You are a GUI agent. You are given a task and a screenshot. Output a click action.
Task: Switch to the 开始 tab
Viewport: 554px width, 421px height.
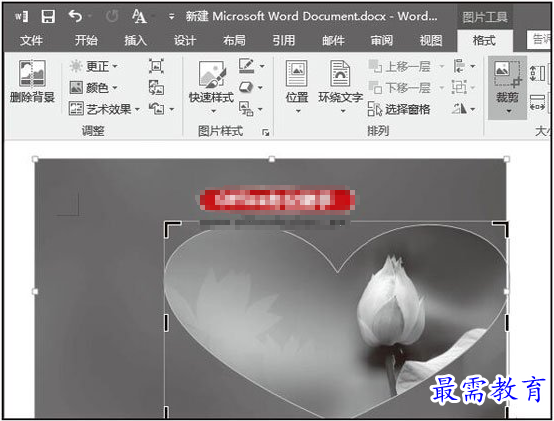(86, 41)
